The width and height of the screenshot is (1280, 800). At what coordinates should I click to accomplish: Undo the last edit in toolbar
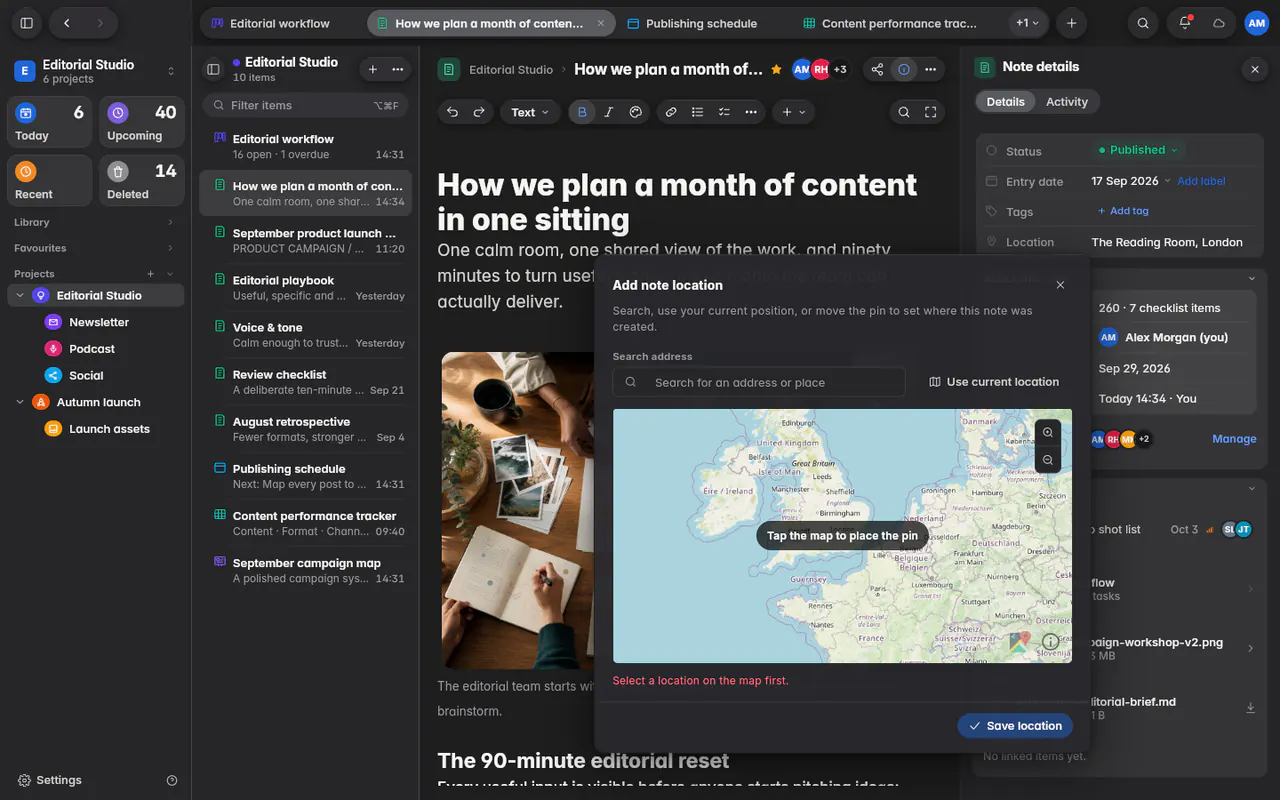coord(453,112)
